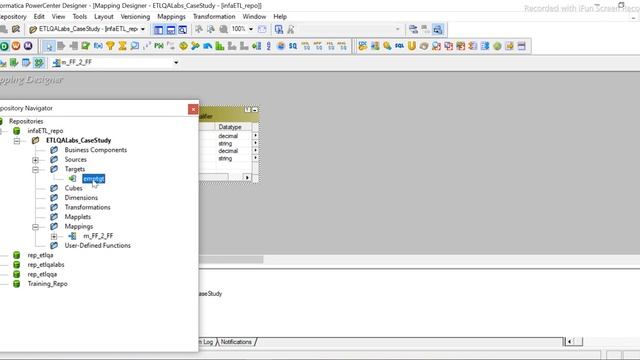Expand the m_FF_2_FF mapping node
This screenshot has height=360, width=640.
click(54, 236)
